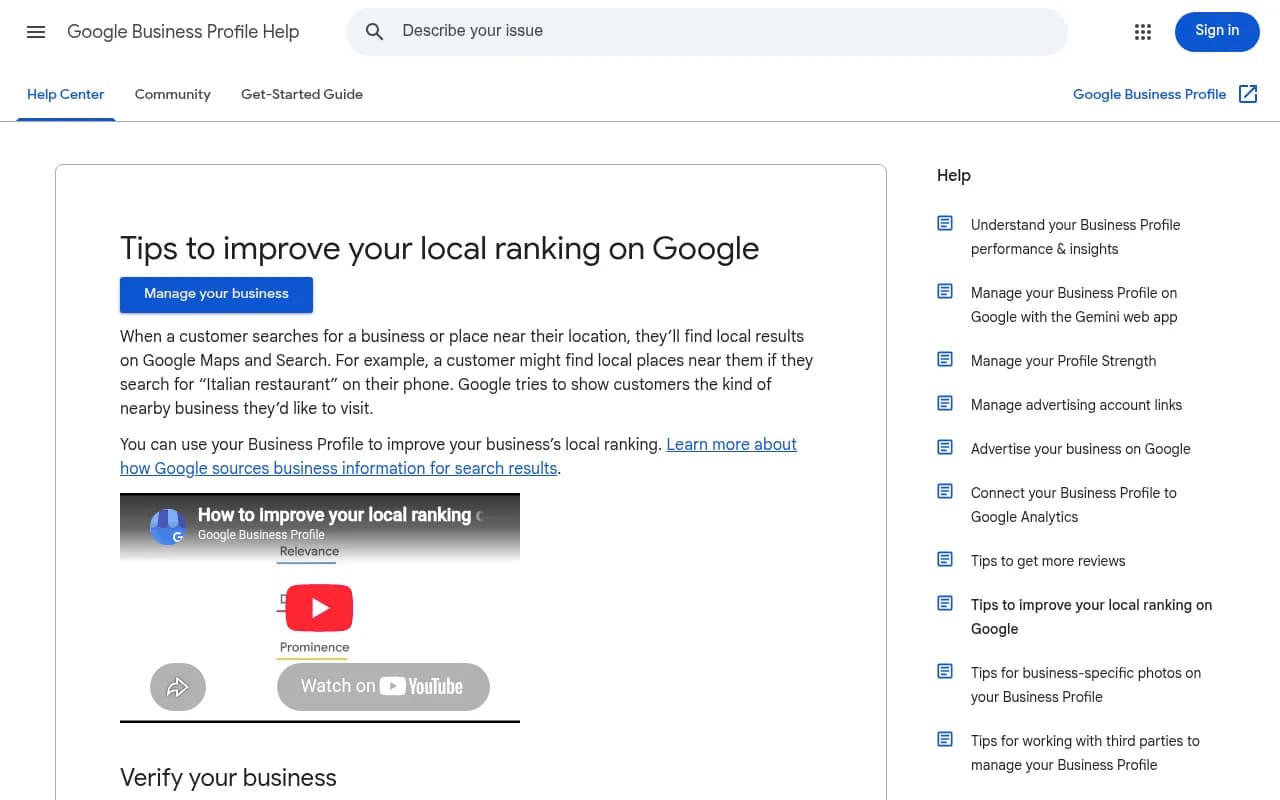Open the Community tab
1280x800 pixels.
tap(173, 94)
